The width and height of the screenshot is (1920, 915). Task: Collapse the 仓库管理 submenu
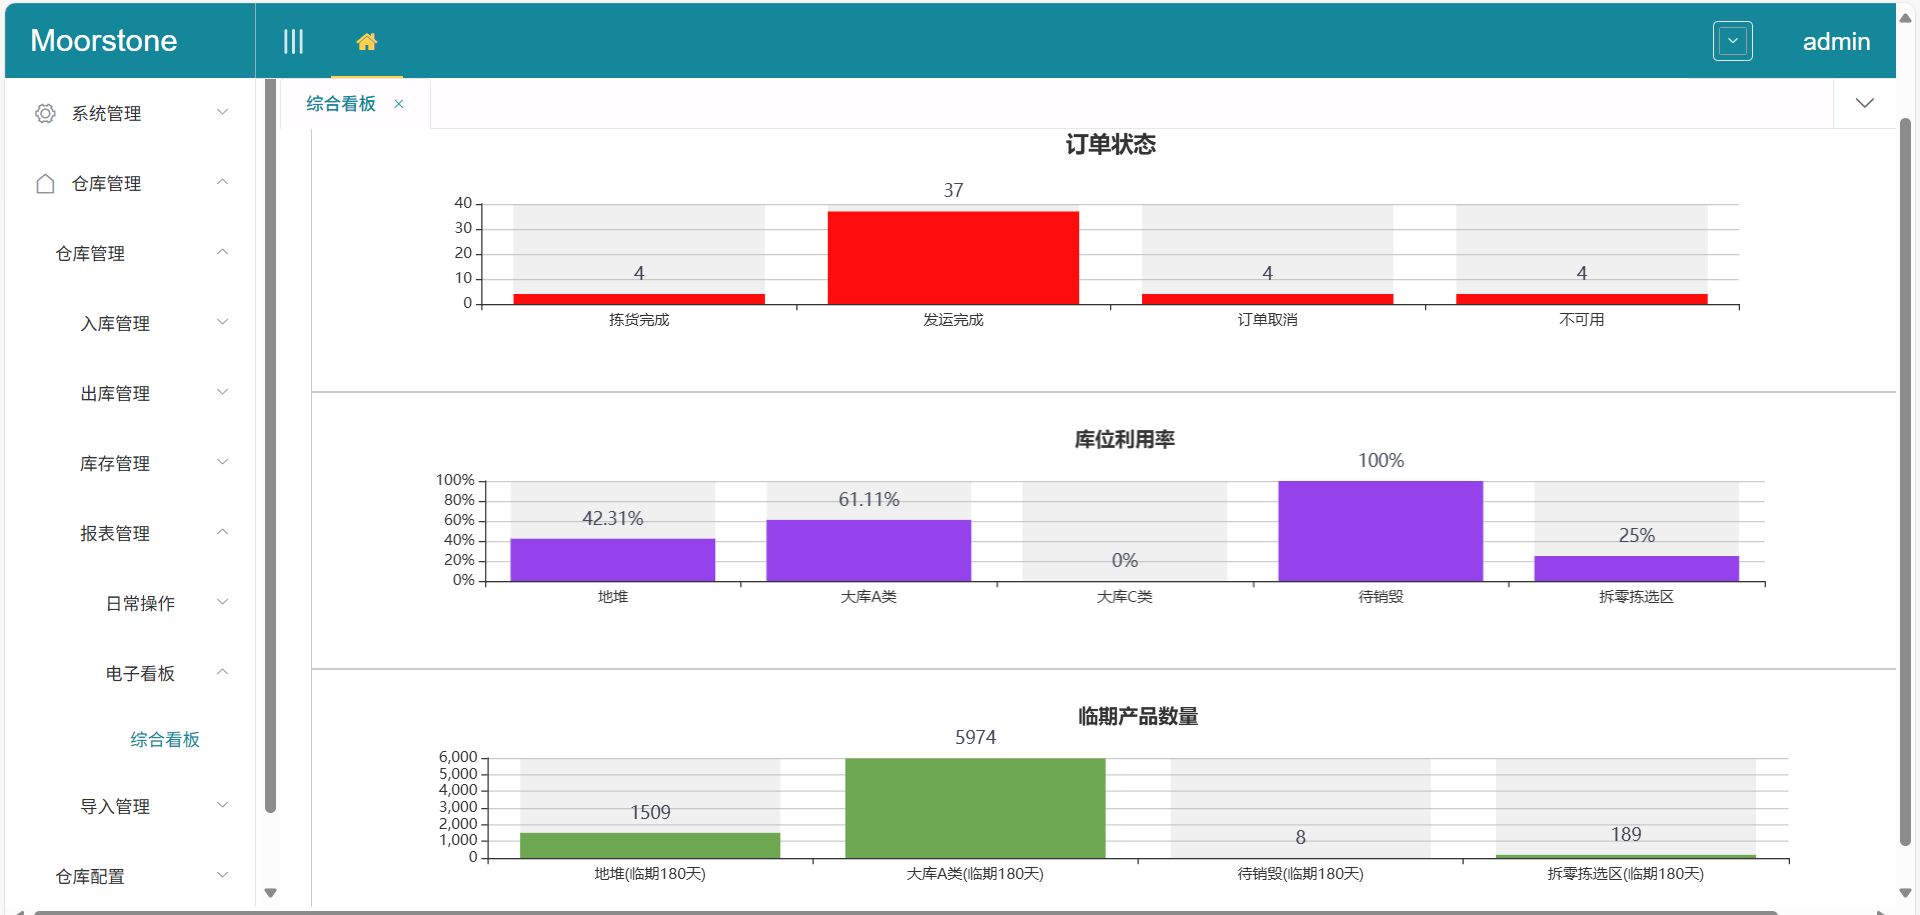point(222,252)
